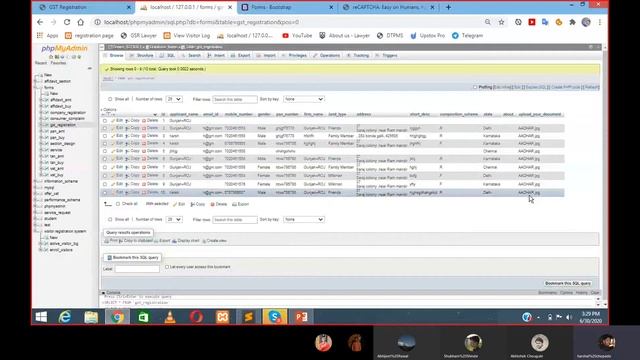
Task: Open Opera browser from taskbar
Action: click(x=196, y=317)
